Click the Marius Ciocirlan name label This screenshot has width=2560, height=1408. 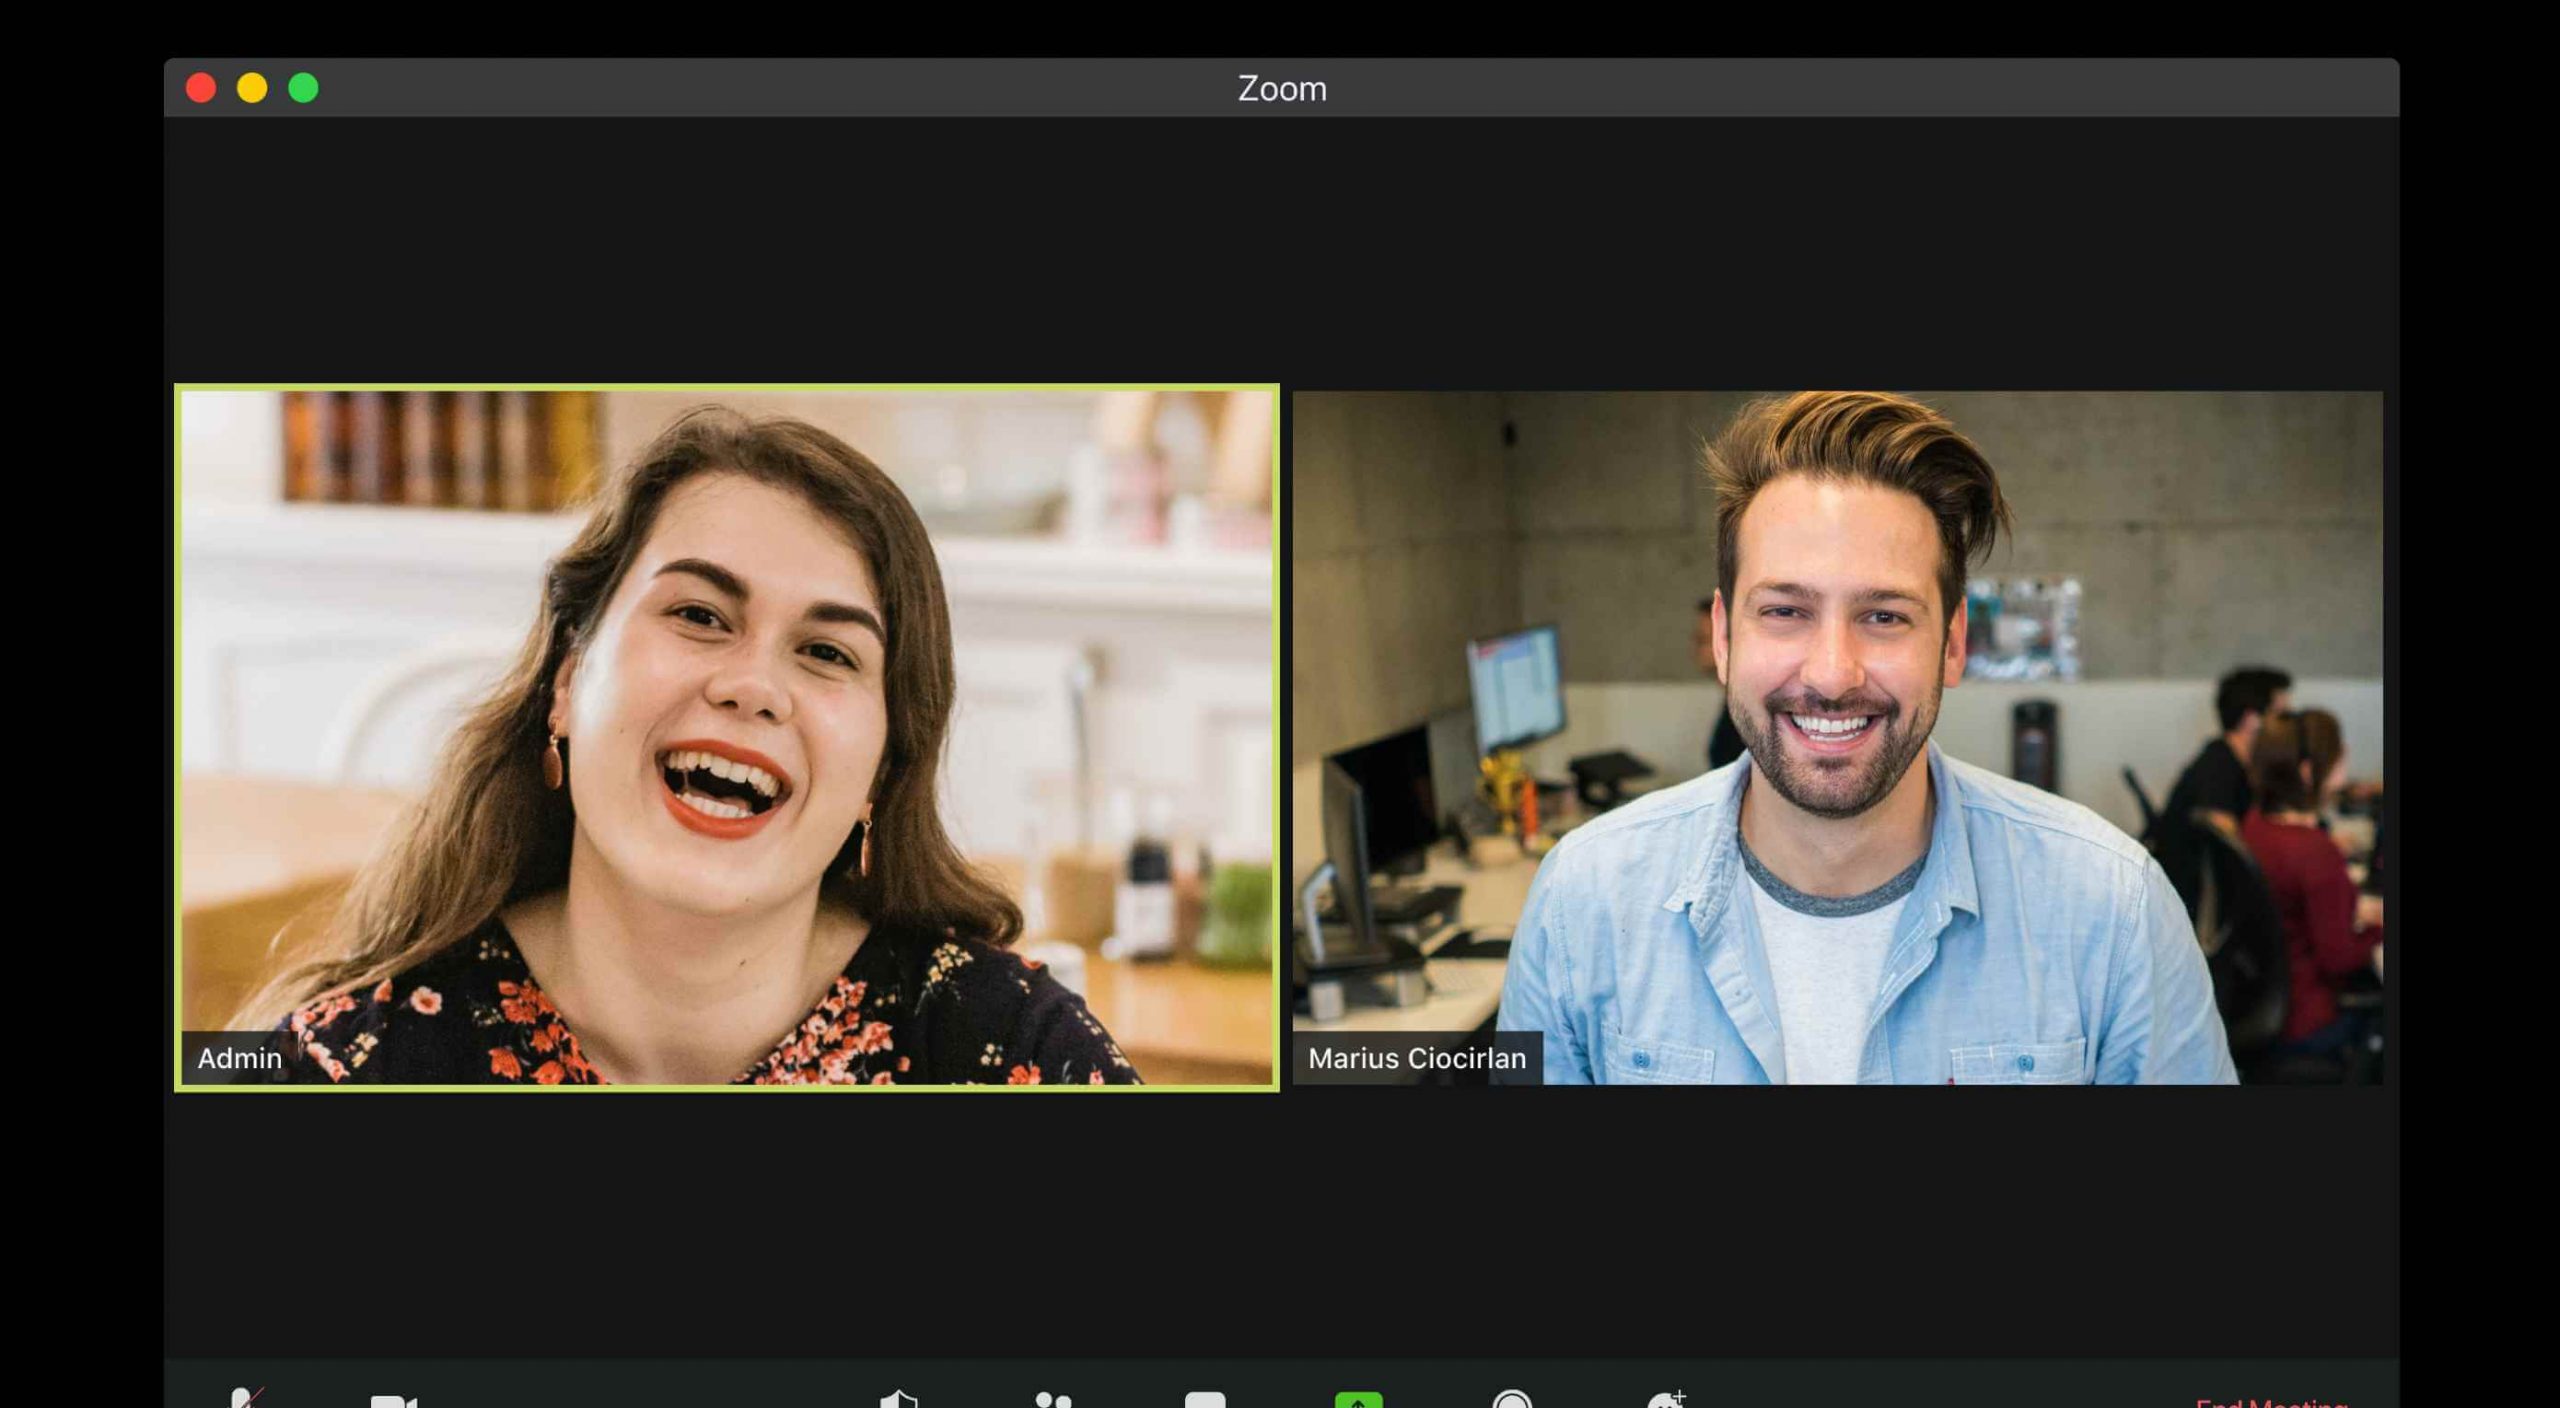pos(1416,1058)
